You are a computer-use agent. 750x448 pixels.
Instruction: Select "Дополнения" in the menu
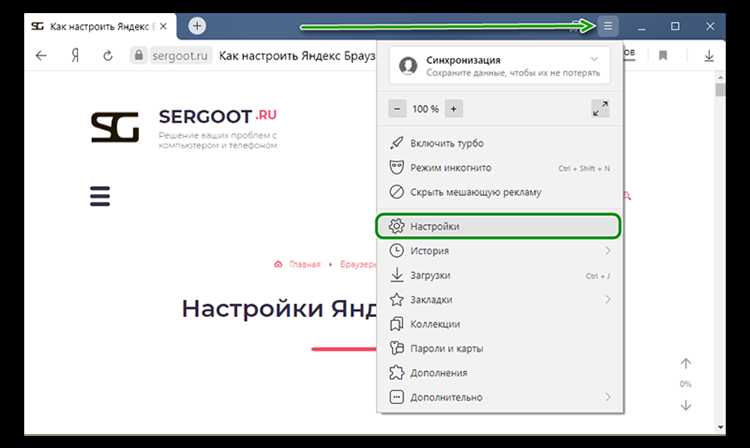tap(499, 373)
